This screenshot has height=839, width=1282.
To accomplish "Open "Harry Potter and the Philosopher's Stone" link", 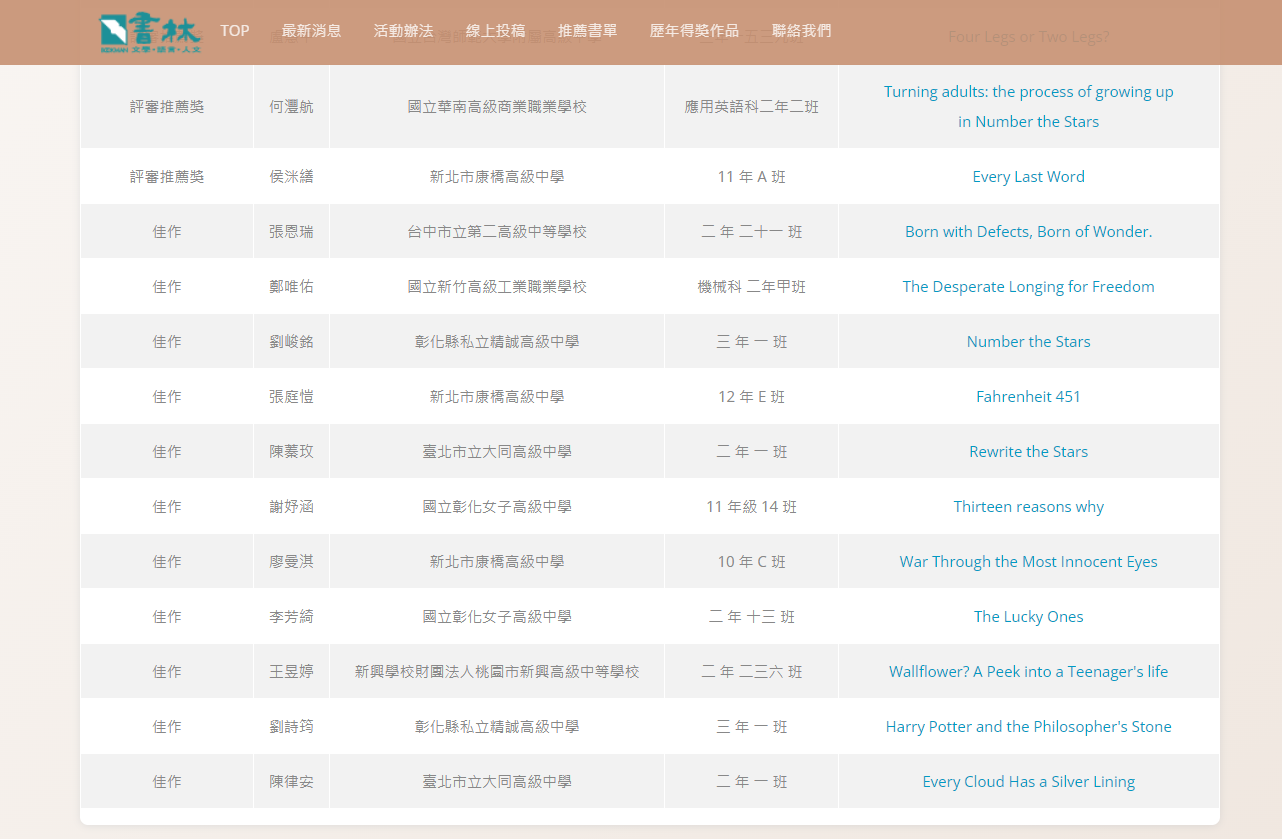I will click(1029, 727).
